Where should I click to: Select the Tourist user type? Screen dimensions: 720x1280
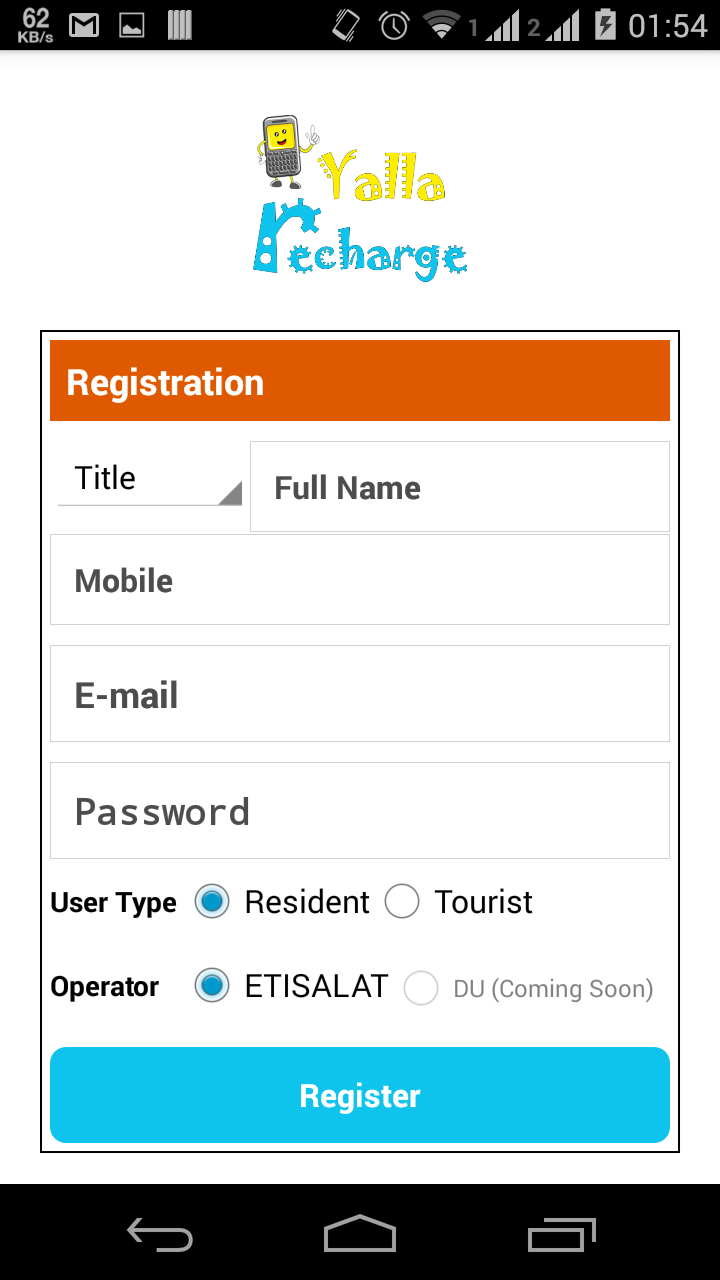pyautogui.click(x=402, y=902)
